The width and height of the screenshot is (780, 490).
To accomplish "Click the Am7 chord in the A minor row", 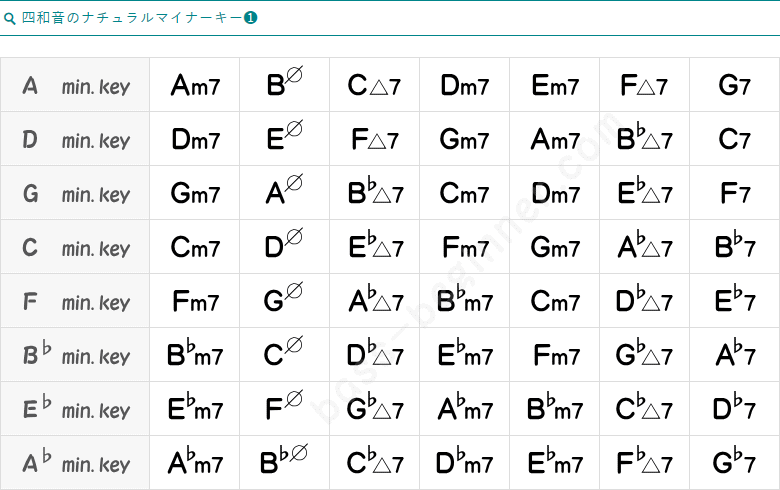I will point(195,86).
